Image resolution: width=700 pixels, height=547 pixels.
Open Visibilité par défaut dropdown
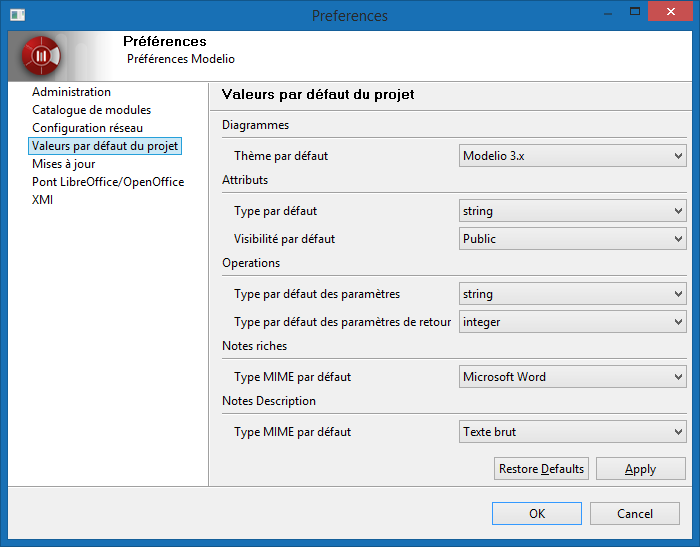pyautogui.click(x=572, y=239)
